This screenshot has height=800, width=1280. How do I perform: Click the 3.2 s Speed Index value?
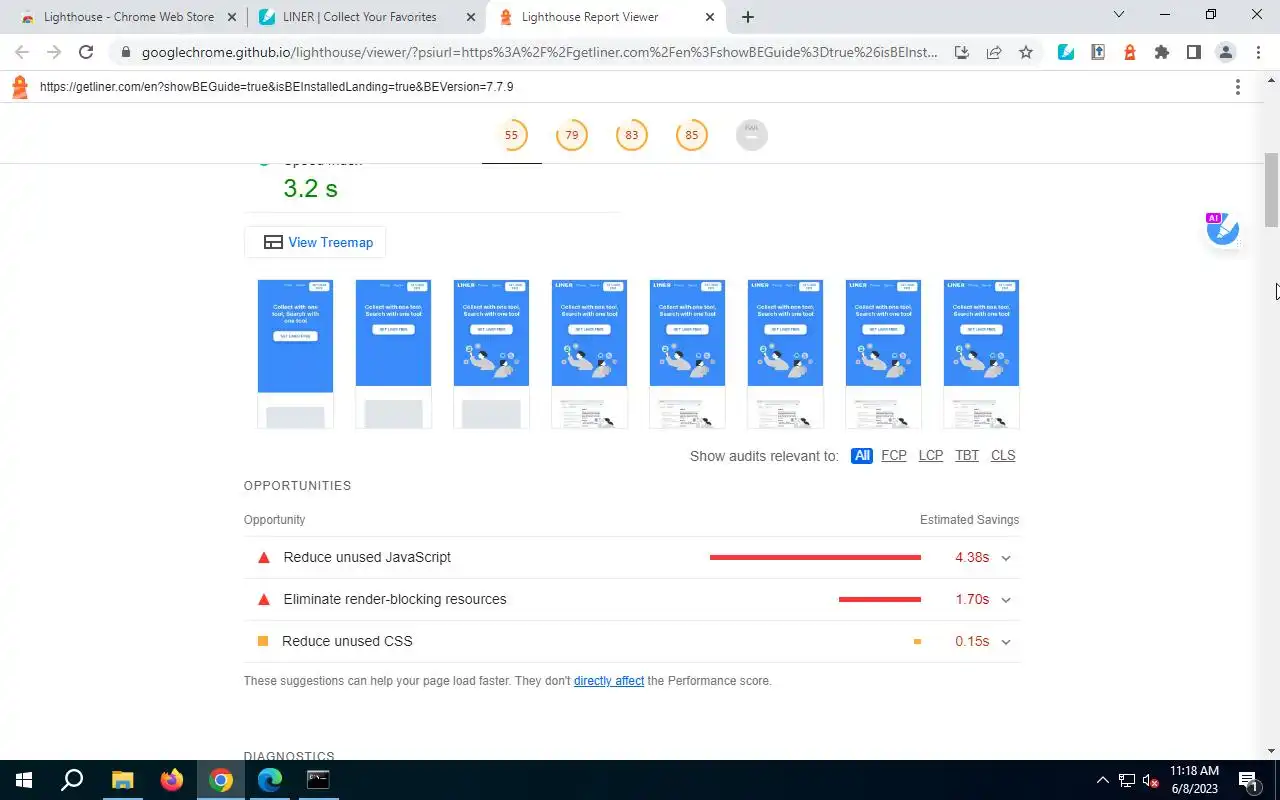pos(310,188)
